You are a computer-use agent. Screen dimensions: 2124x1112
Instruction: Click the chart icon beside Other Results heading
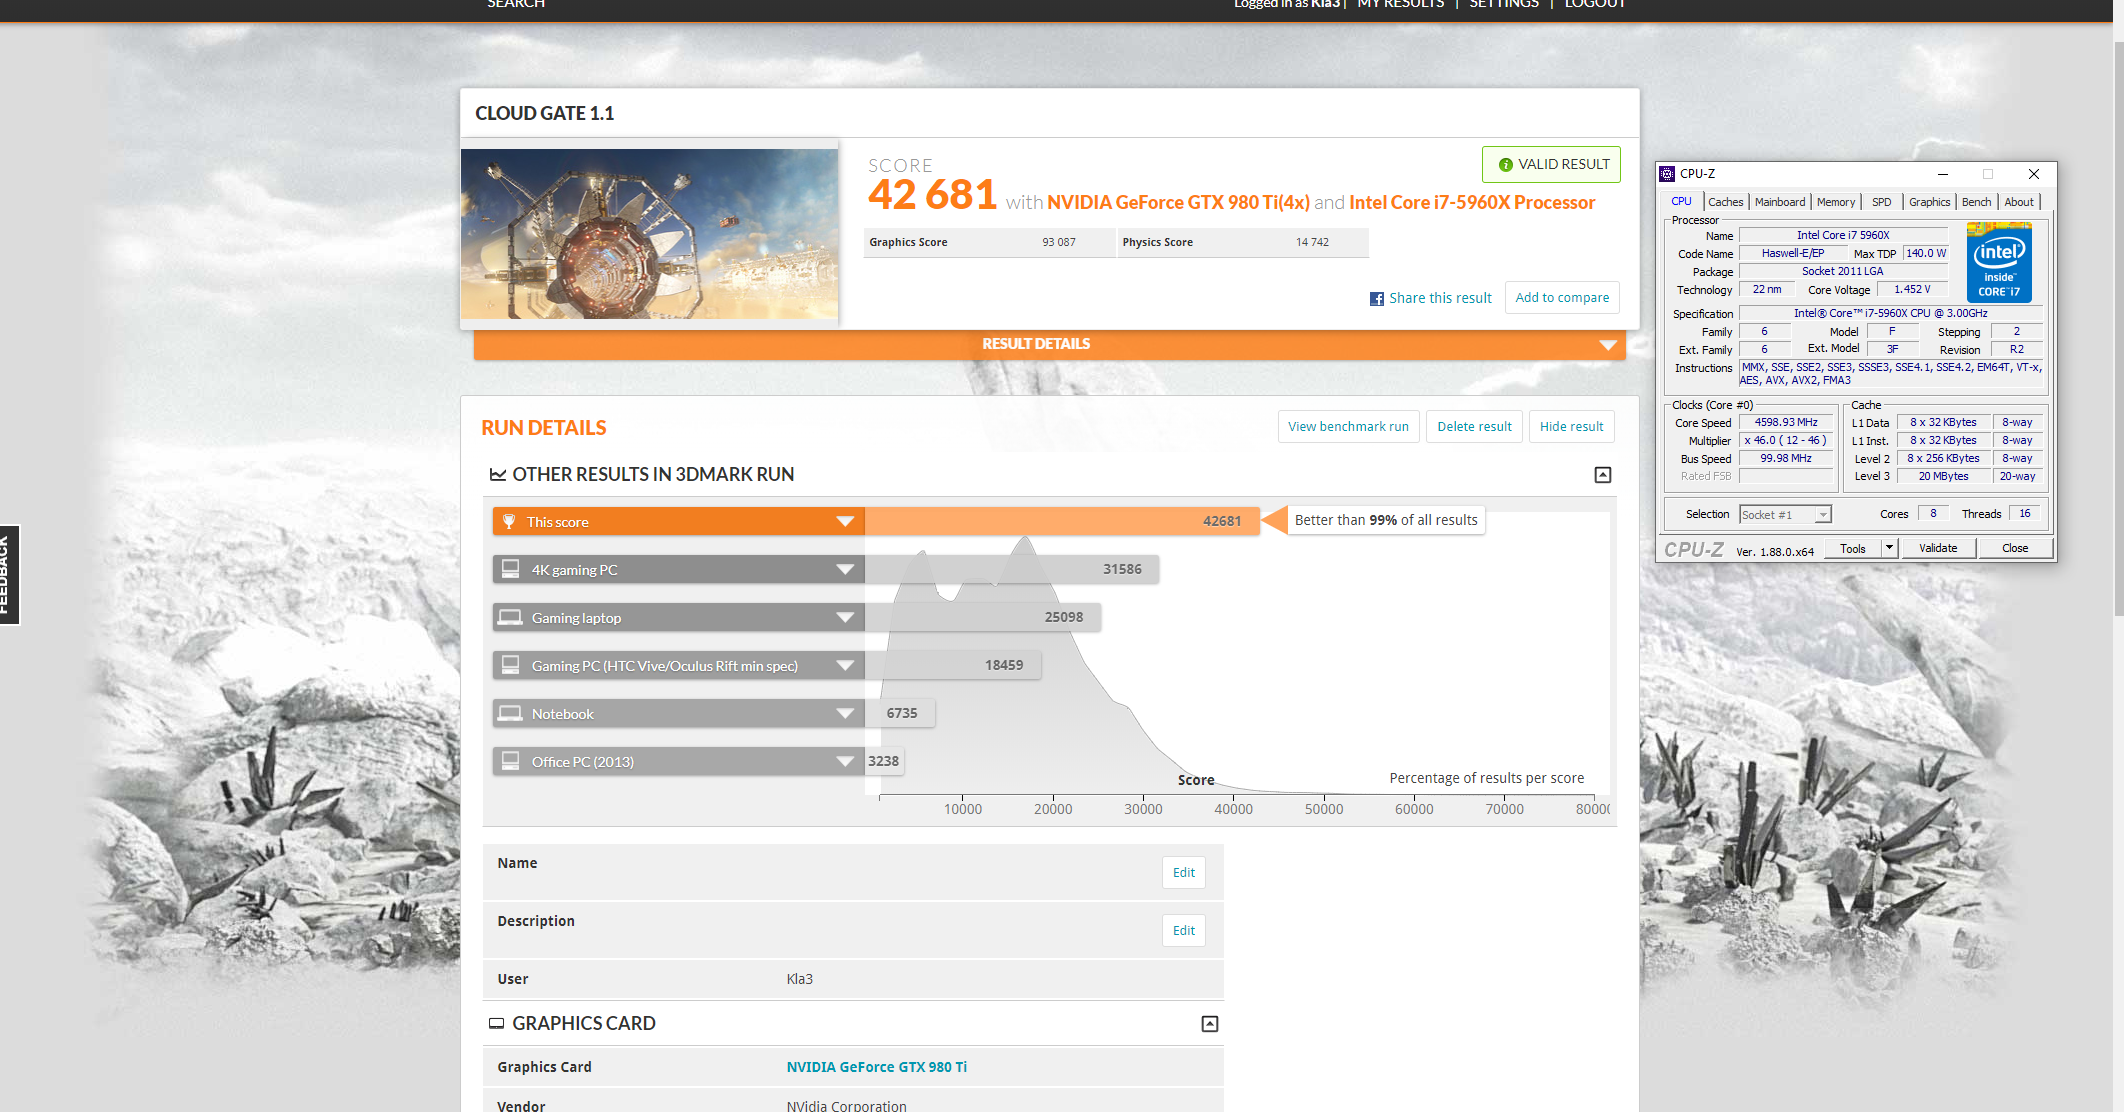pyautogui.click(x=497, y=475)
